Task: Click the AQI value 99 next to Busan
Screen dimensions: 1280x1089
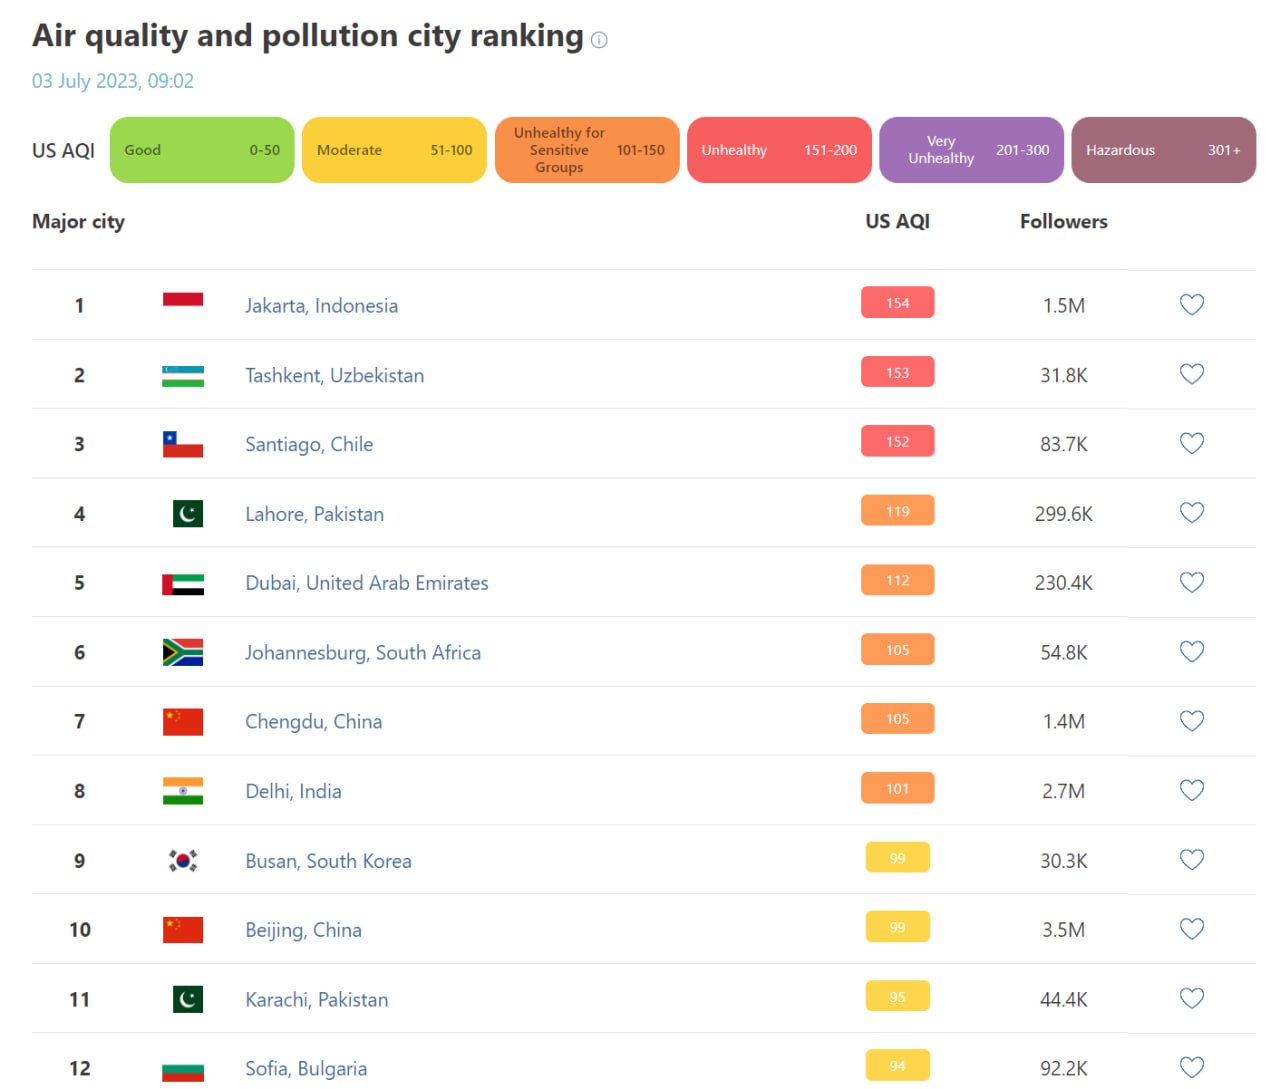Action: point(897,857)
